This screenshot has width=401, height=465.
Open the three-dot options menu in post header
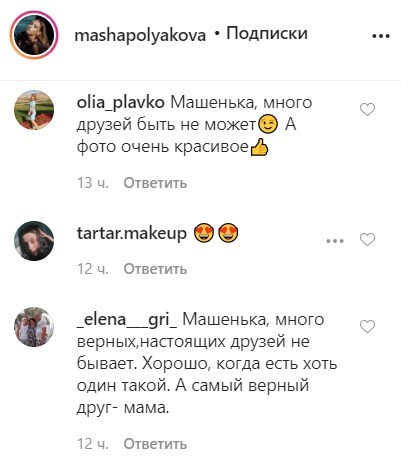381,36
